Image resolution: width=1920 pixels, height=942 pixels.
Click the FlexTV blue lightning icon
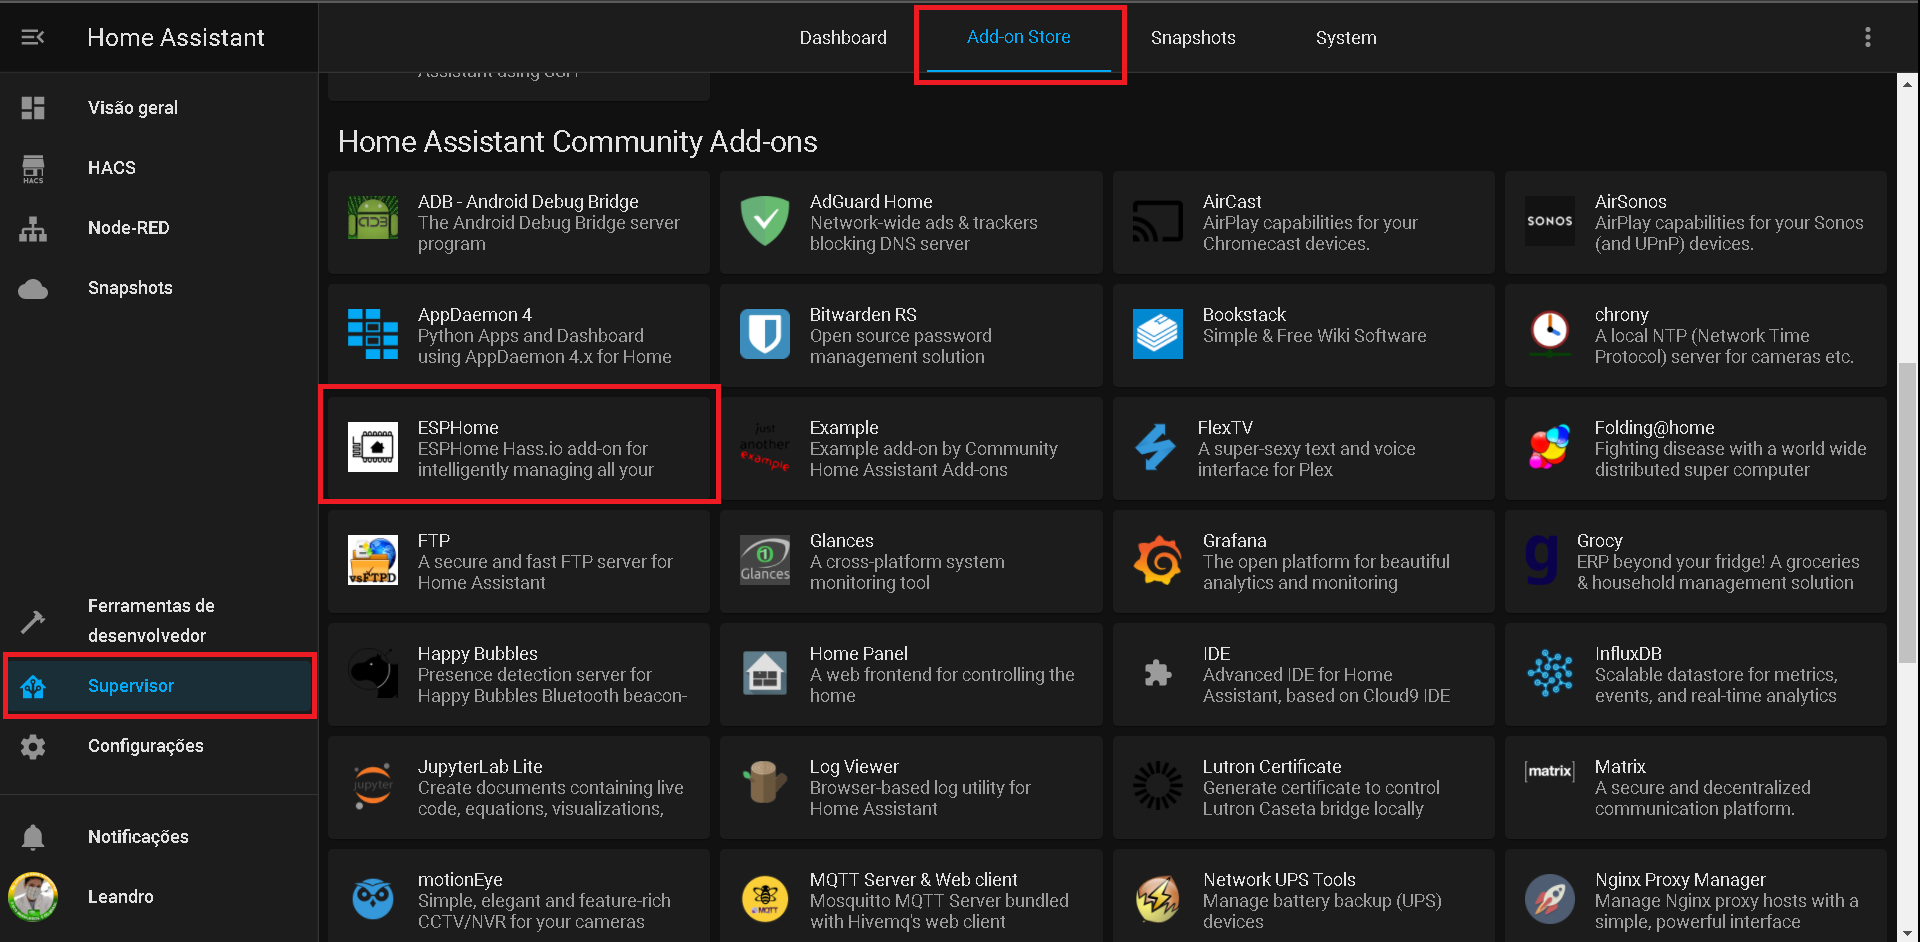coord(1155,448)
